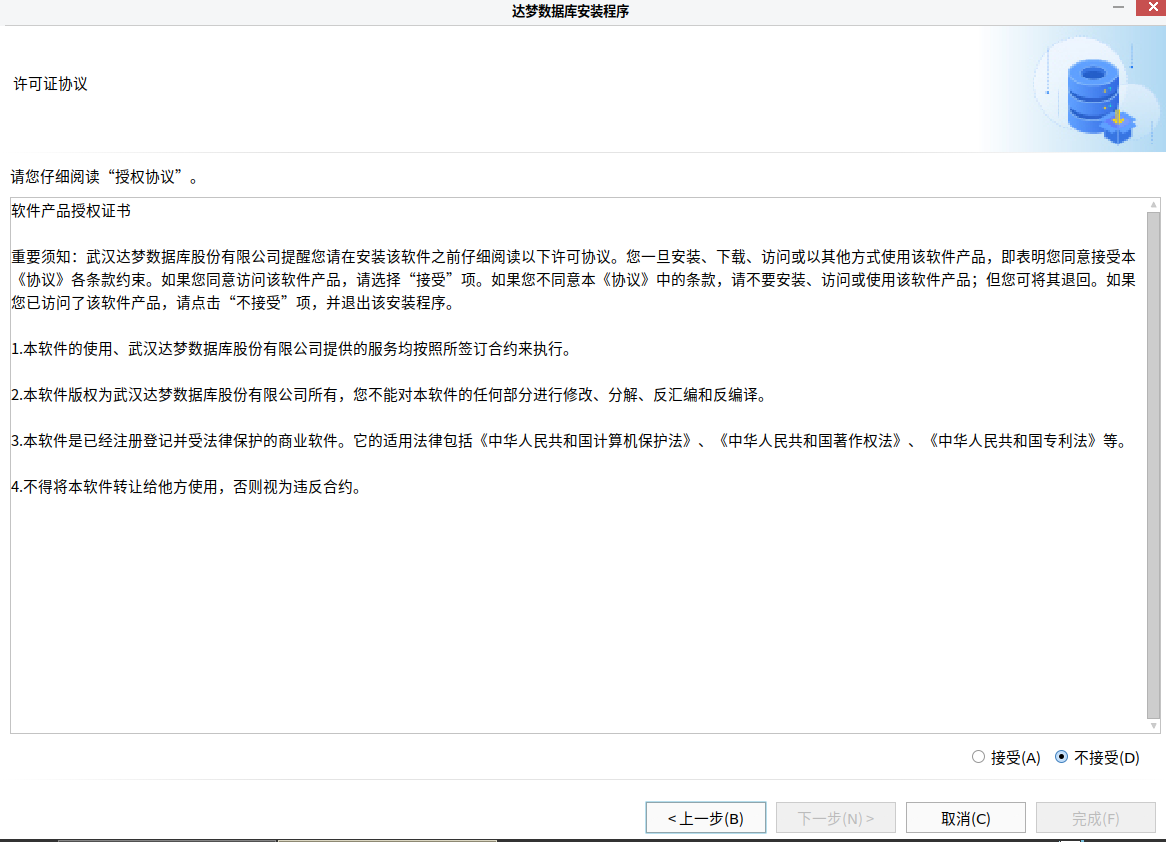Click clause 3 starting 3.本软件是已经注册登记

pos(572,441)
